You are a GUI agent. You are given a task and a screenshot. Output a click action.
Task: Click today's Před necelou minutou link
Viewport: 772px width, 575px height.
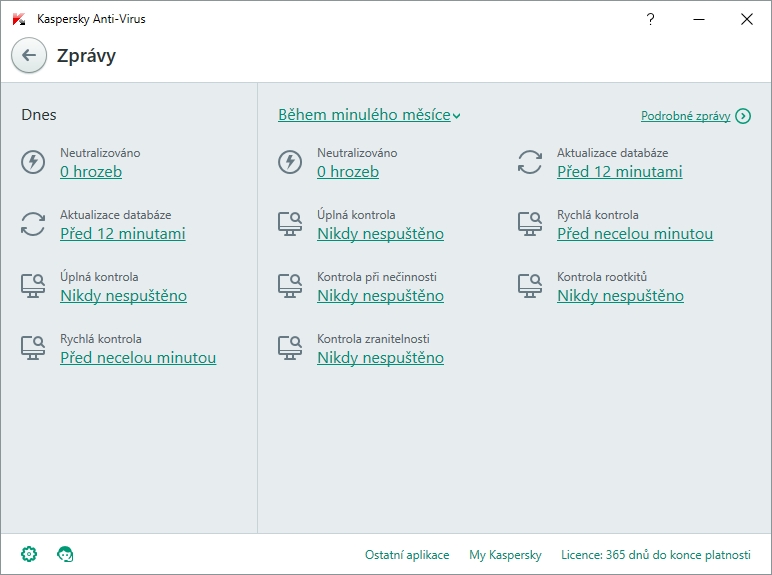(x=138, y=358)
